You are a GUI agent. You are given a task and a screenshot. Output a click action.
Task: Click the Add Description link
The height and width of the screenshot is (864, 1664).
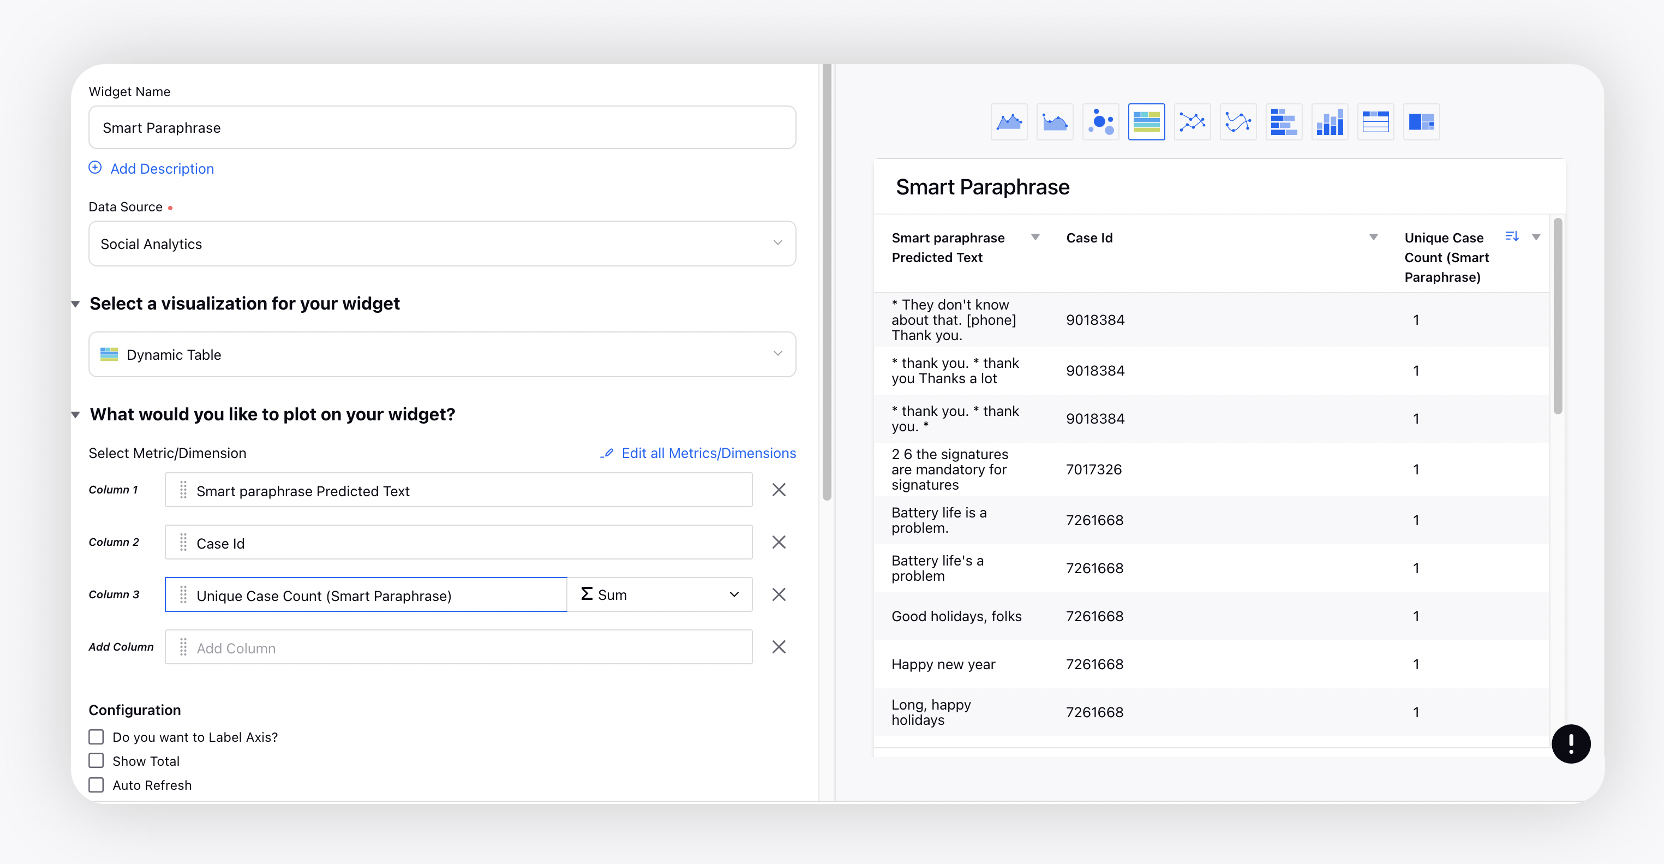pos(162,169)
